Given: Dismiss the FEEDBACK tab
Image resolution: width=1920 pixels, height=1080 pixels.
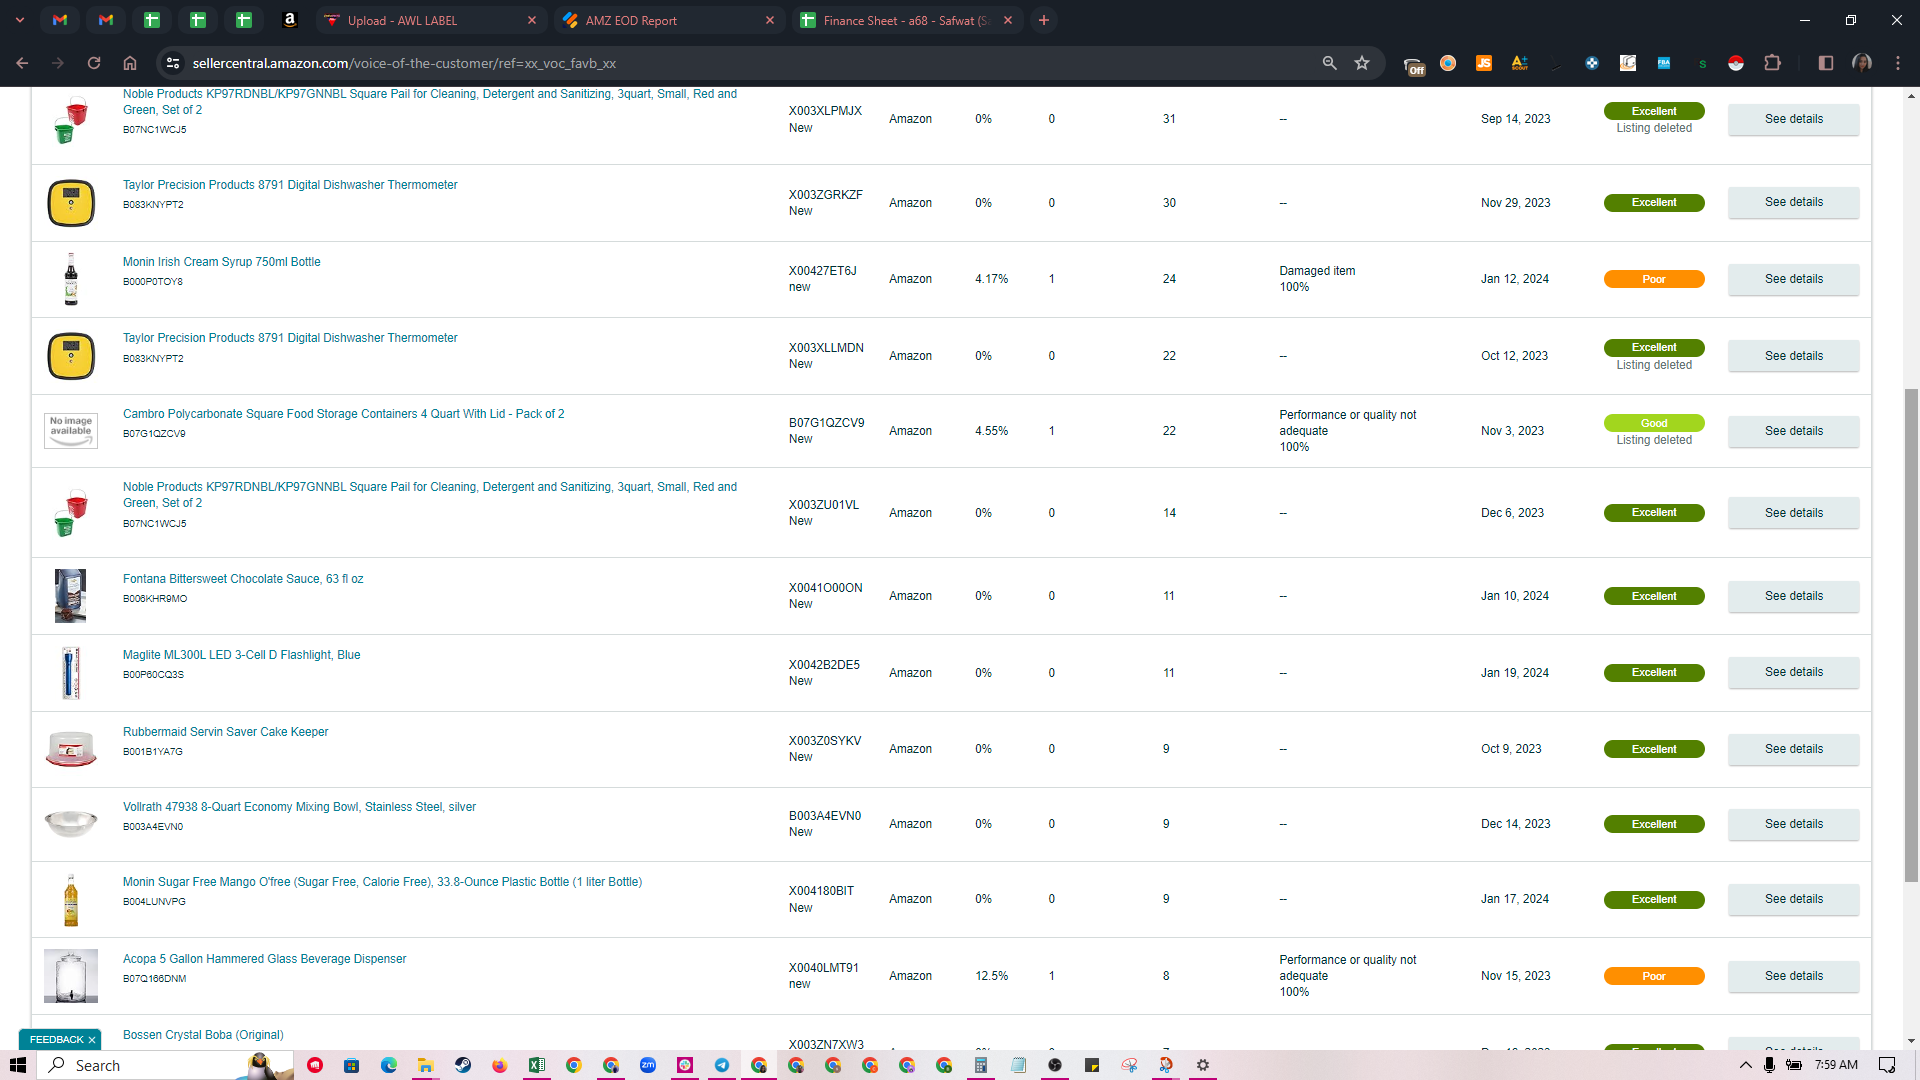Looking at the screenshot, I should click(92, 1040).
